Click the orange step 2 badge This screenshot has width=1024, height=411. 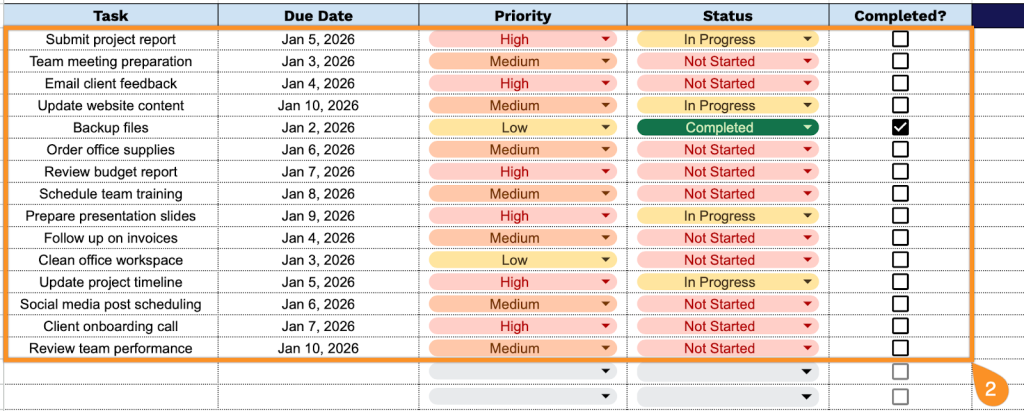[x=990, y=388]
